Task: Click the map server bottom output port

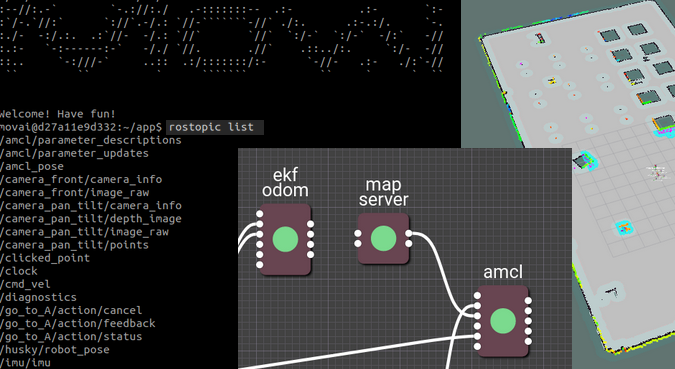Action: click(x=409, y=244)
